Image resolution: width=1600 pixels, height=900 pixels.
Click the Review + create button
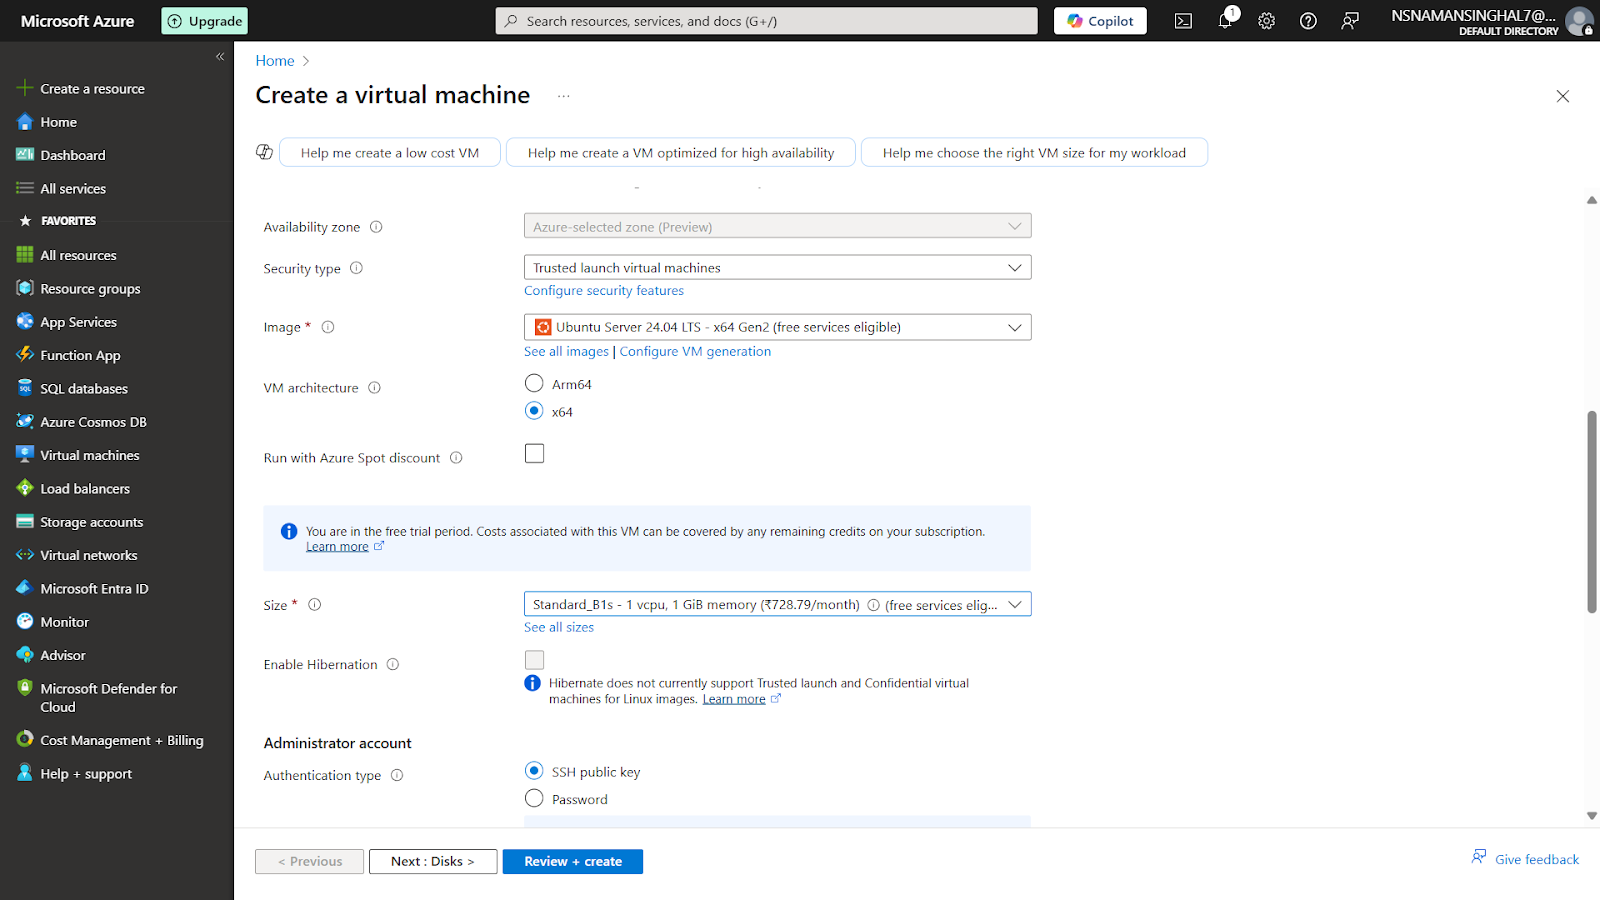[x=572, y=861]
